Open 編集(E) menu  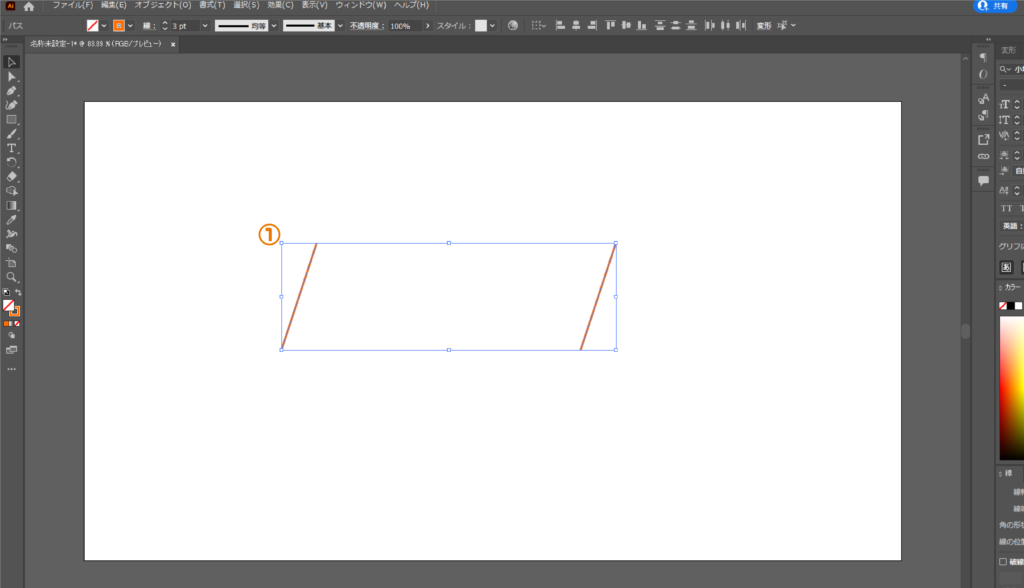point(114,5)
